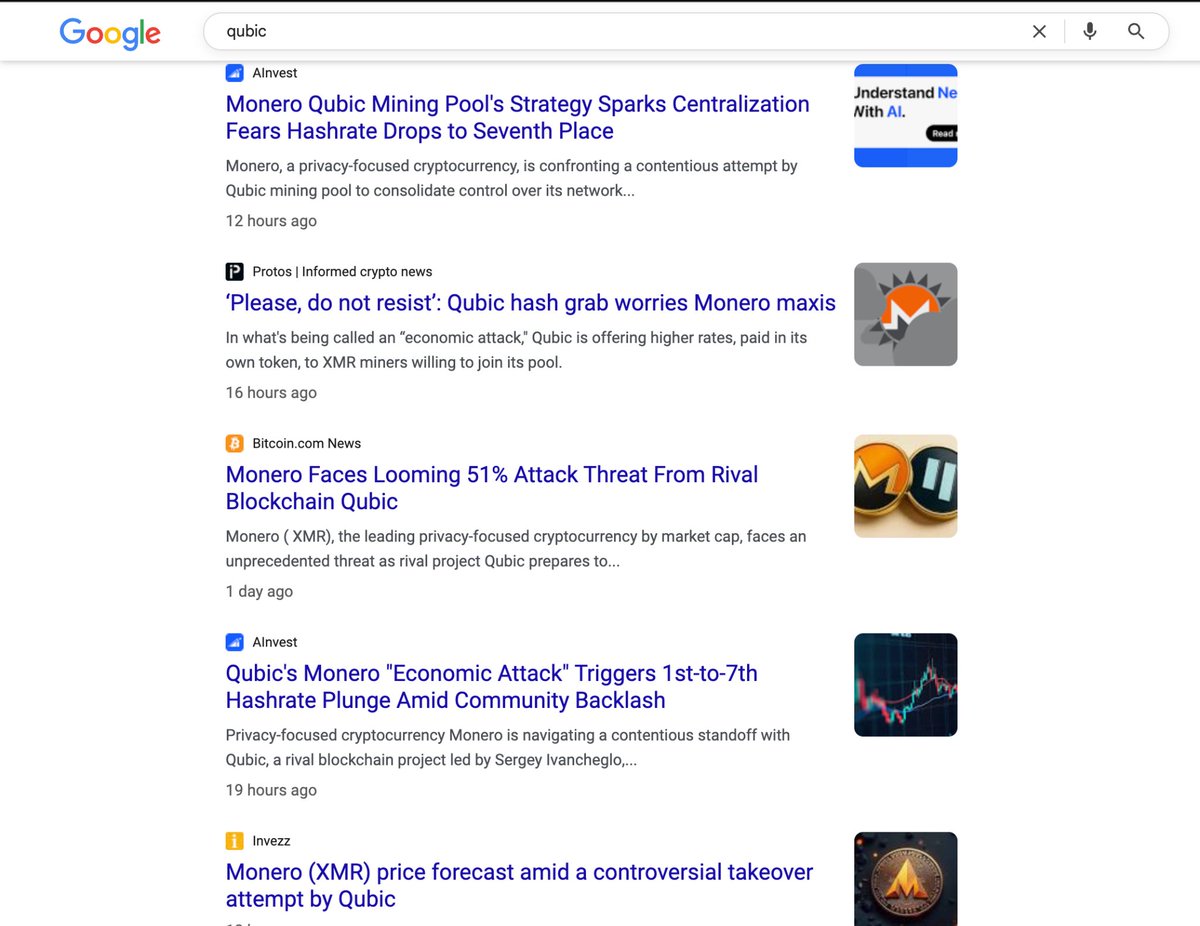The height and width of the screenshot is (926, 1200).
Task: Click the Protos favicon icon
Action: [235, 272]
